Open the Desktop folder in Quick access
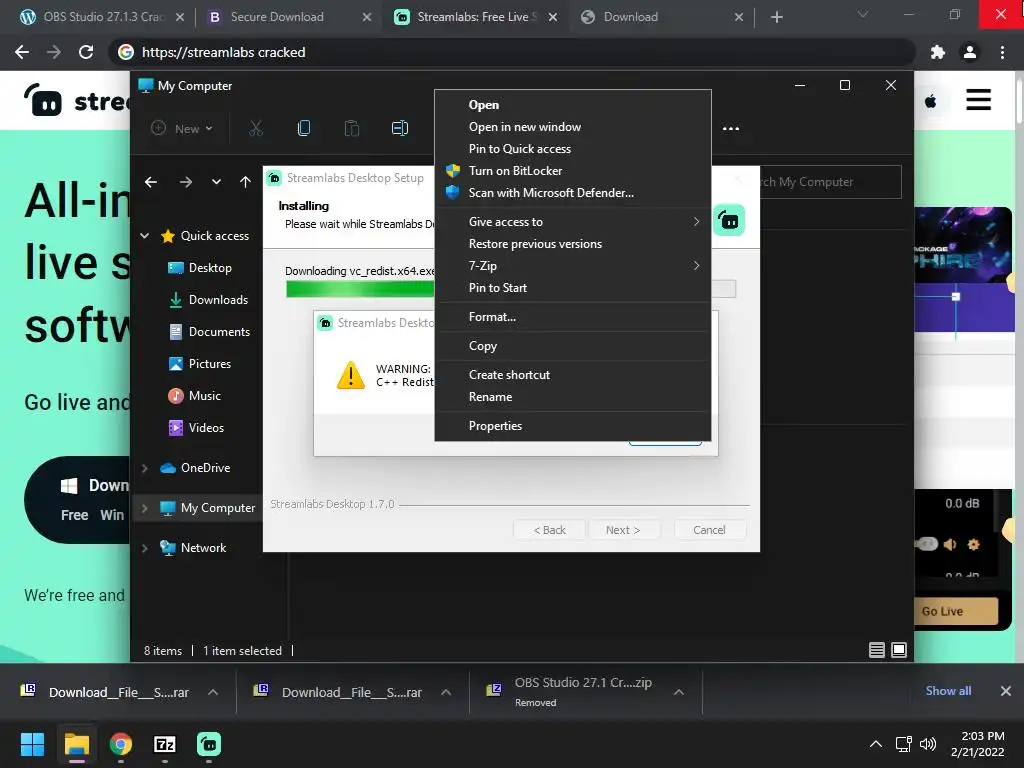Image resolution: width=1024 pixels, height=768 pixels. pyautogui.click(x=200, y=268)
